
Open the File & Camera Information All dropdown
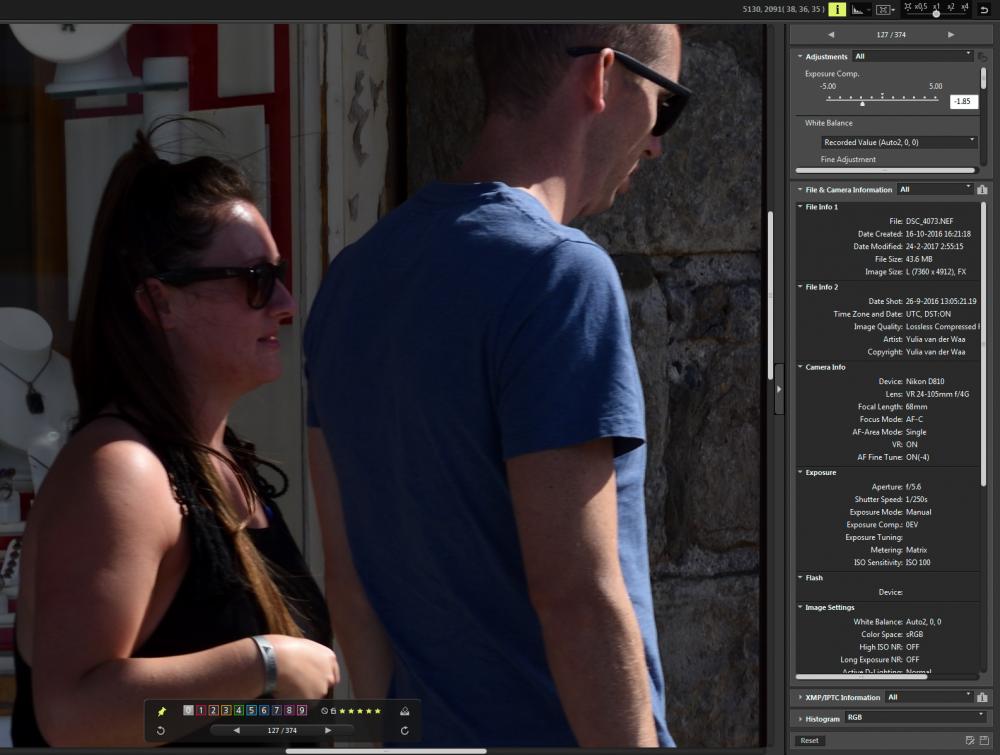935,189
